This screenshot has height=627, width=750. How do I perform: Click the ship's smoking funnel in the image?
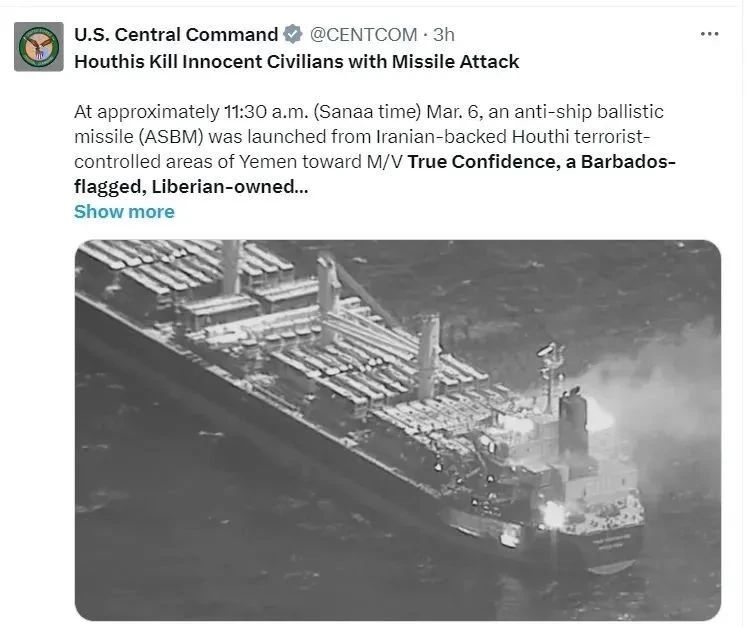tap(573, 421)
